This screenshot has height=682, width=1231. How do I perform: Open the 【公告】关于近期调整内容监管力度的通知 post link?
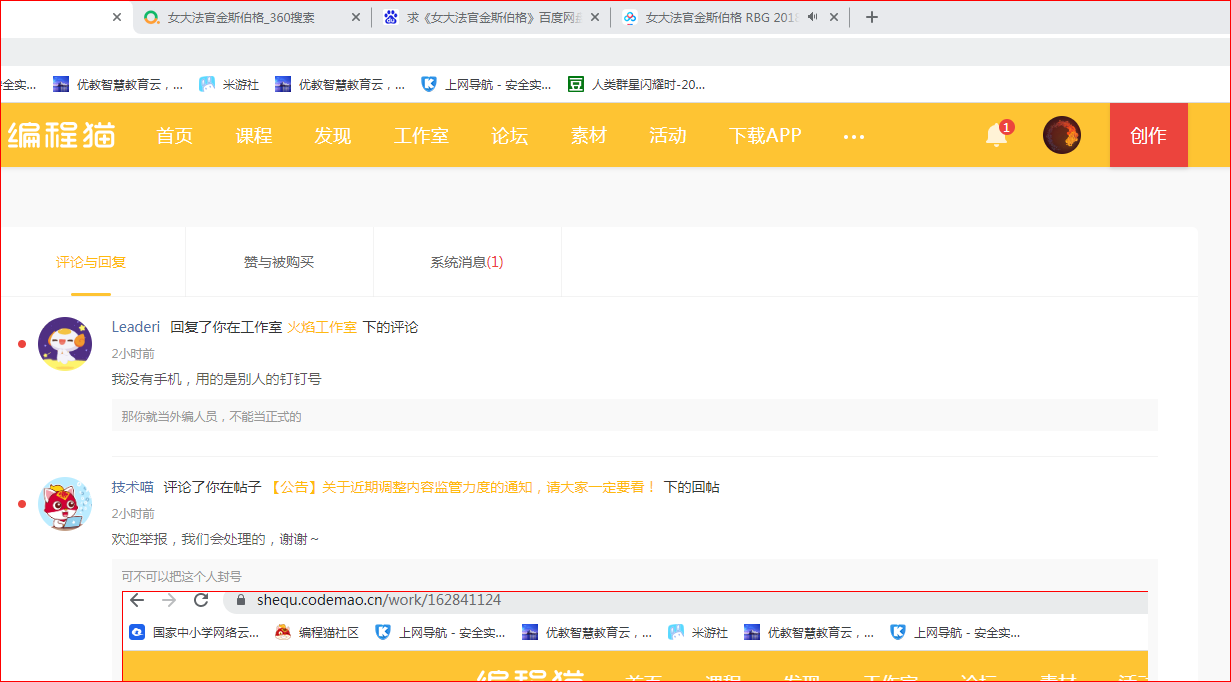click(x=462, y=487)
